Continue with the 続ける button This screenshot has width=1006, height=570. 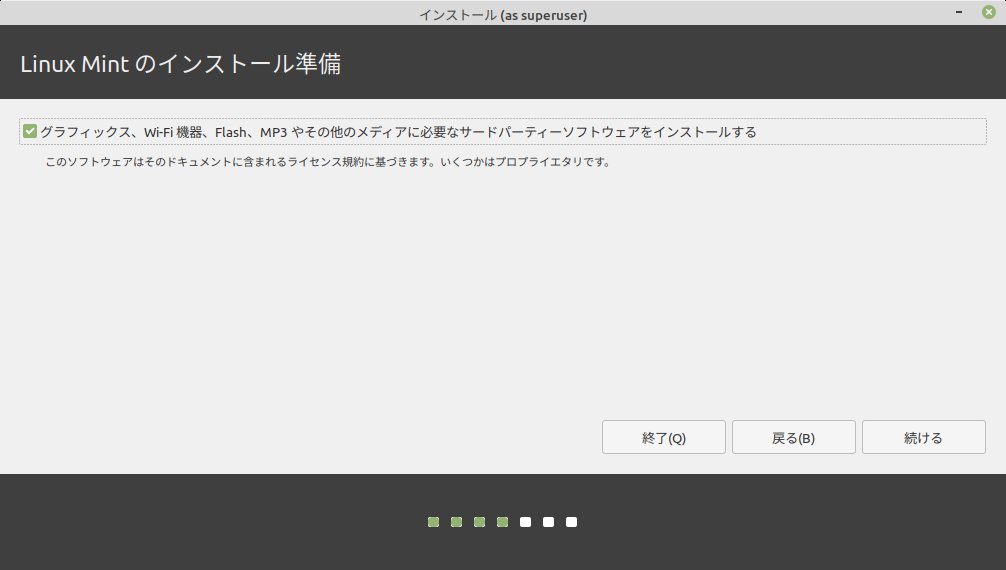(x=923, y=437)
